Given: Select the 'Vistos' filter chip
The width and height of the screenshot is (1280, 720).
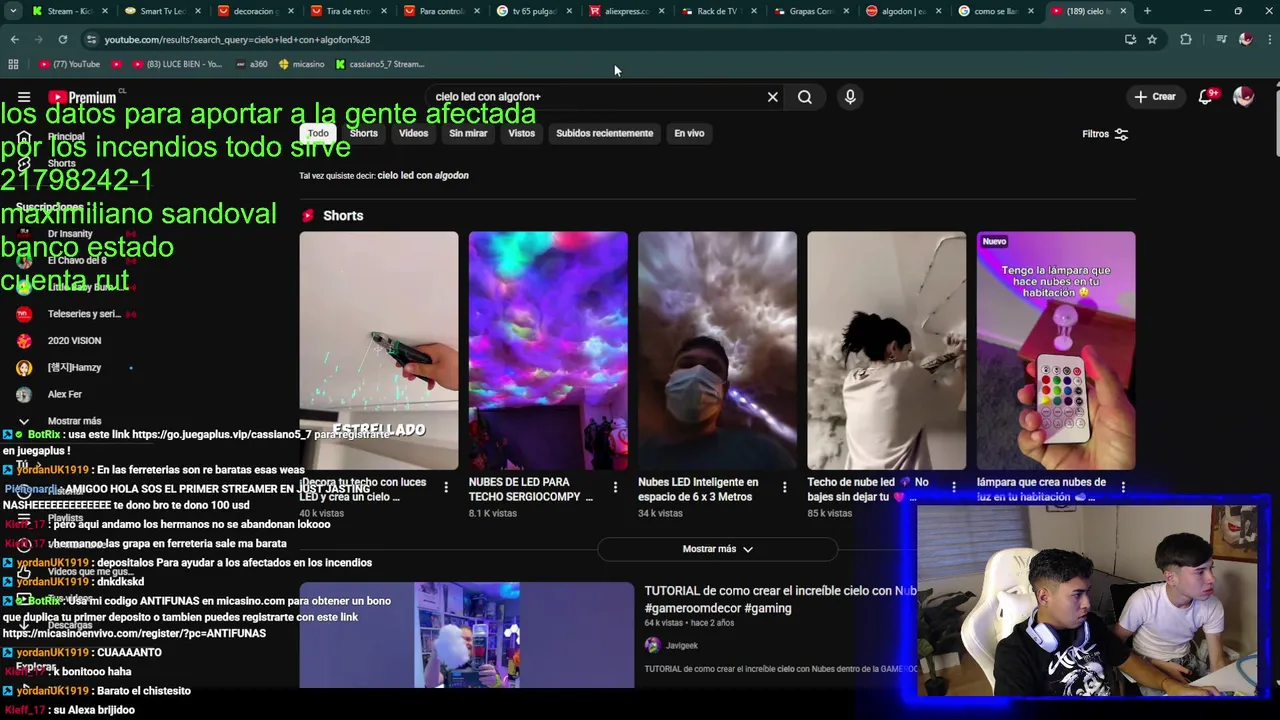Looking at the screenshot, I should click(x=521, y=133).
